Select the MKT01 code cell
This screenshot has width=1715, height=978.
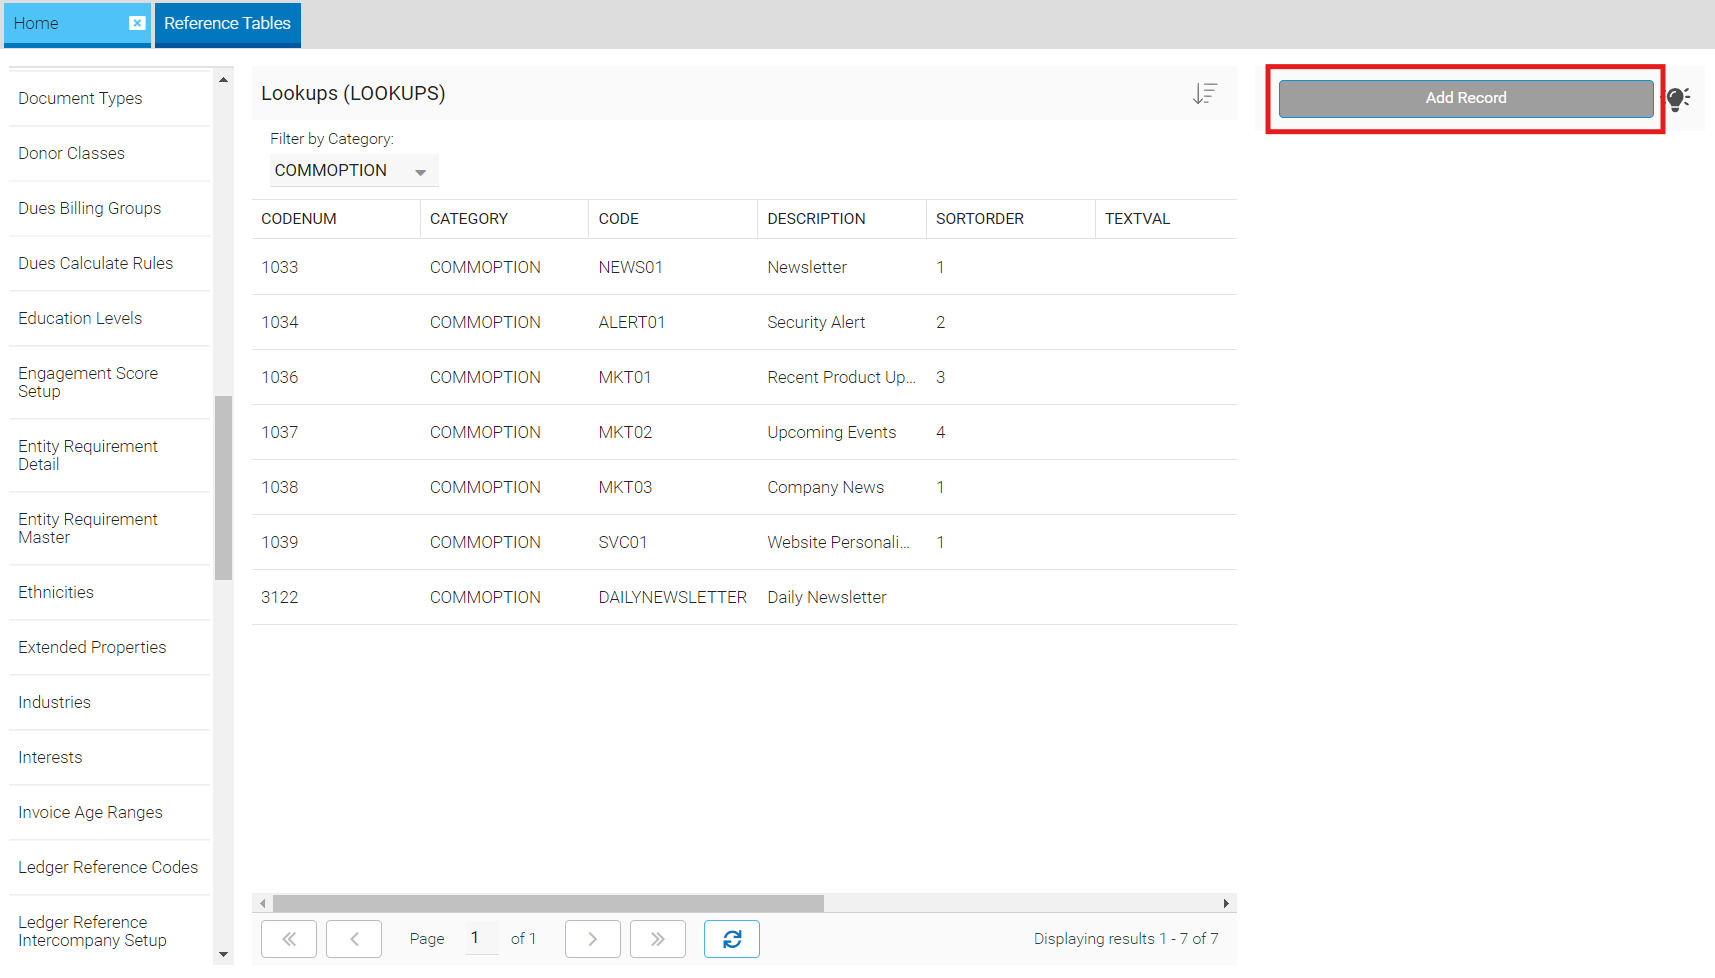tap(673, 377)
